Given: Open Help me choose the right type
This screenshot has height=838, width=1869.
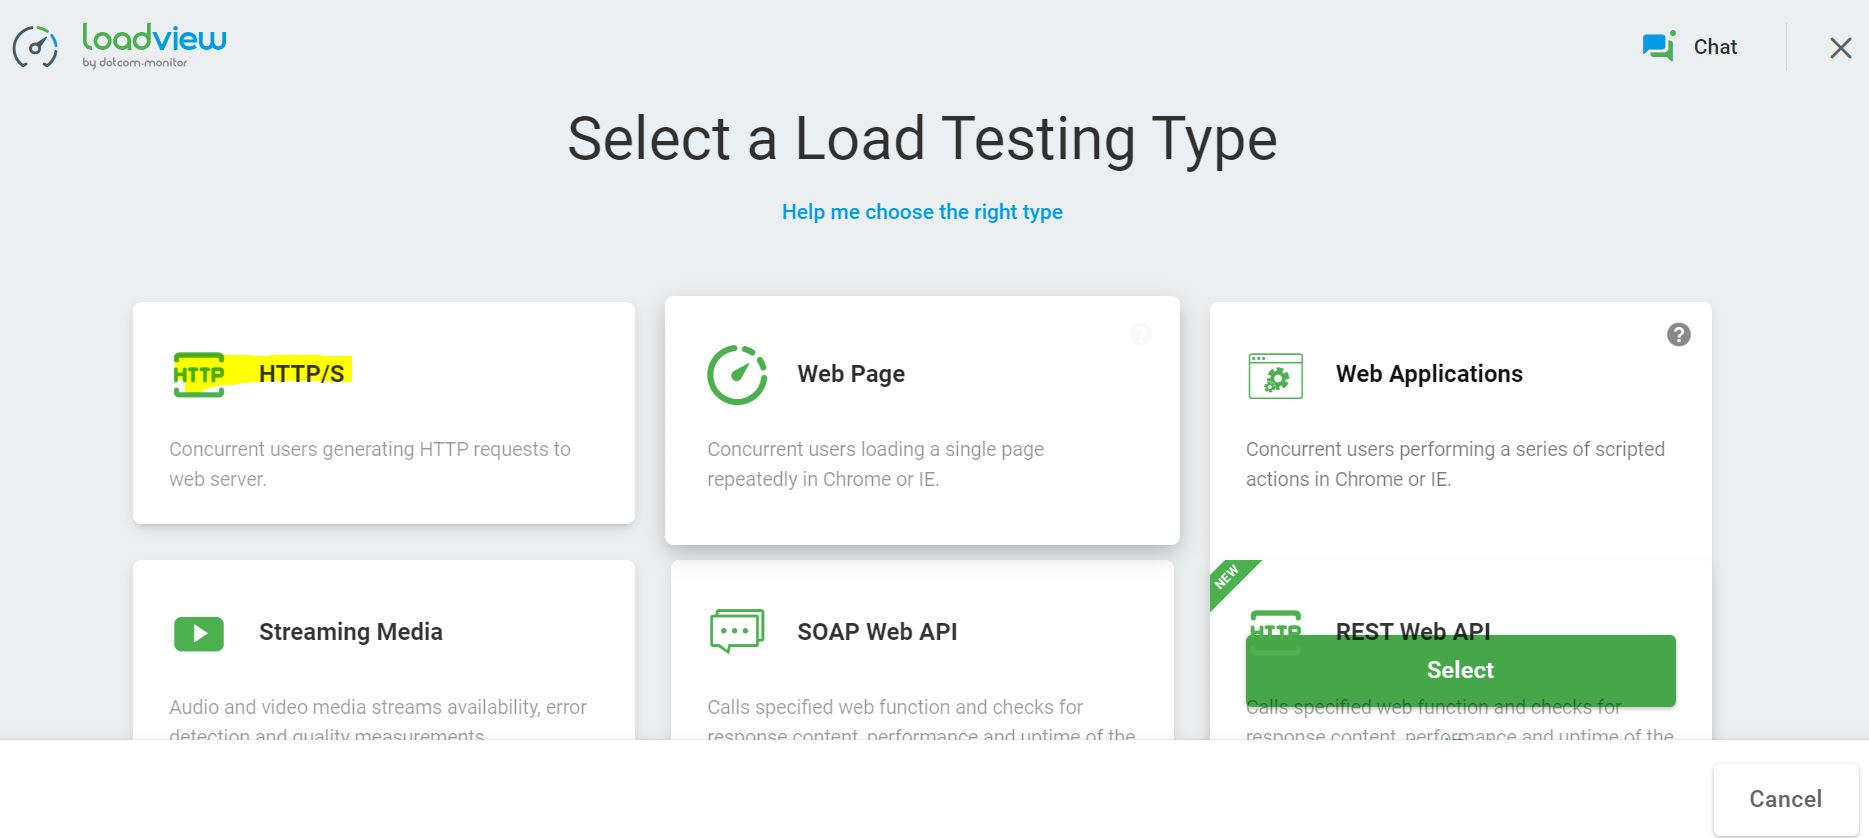Looking at the screenshot, I should (x=922, y=212).
